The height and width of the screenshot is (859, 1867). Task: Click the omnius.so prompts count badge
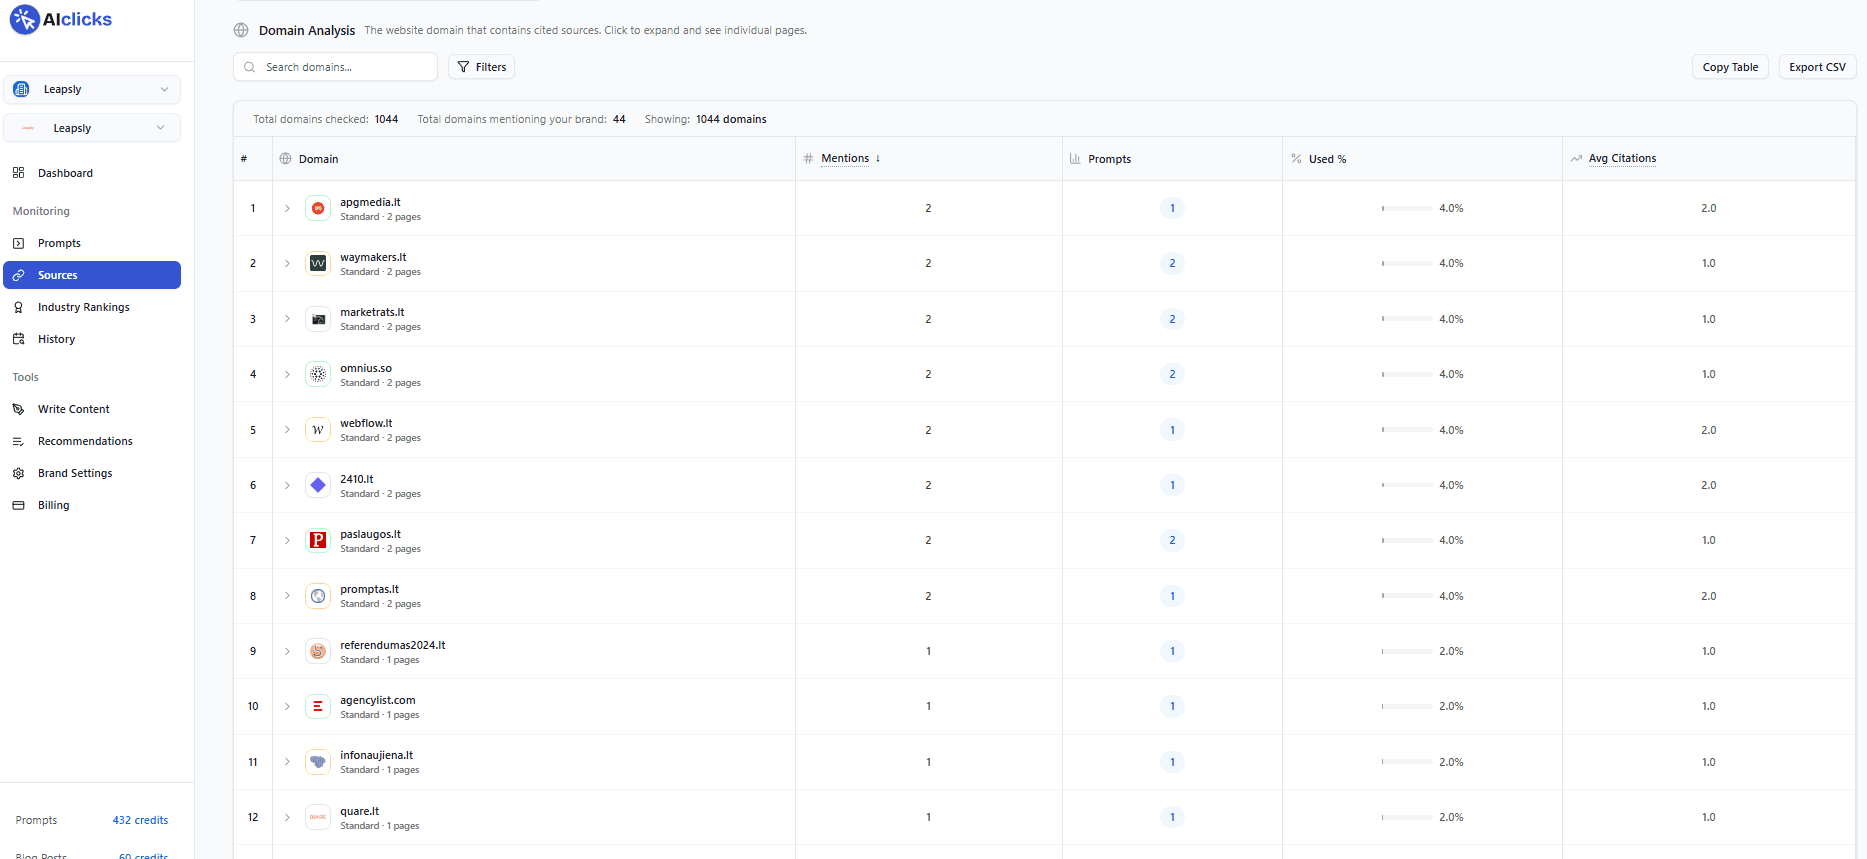1172,374
